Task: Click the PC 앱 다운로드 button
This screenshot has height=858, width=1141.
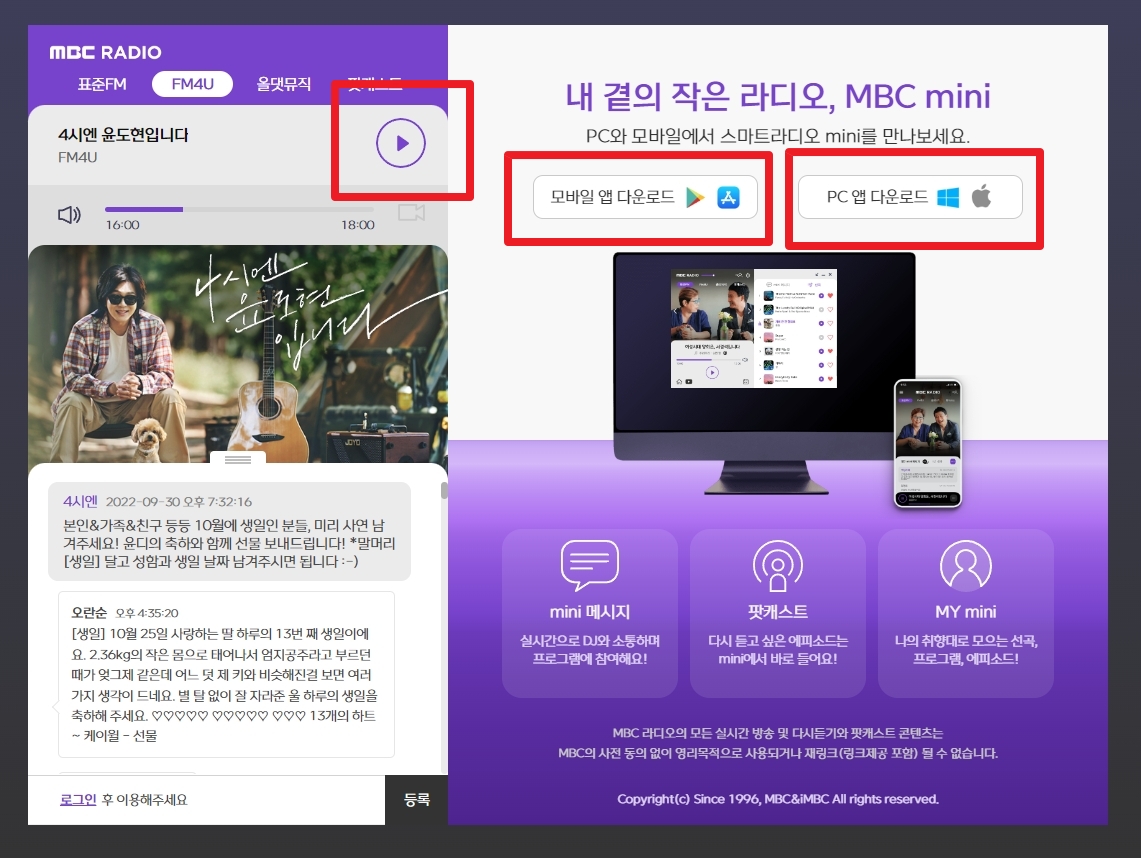Action: pyautogui.click(x=910, y=197)
